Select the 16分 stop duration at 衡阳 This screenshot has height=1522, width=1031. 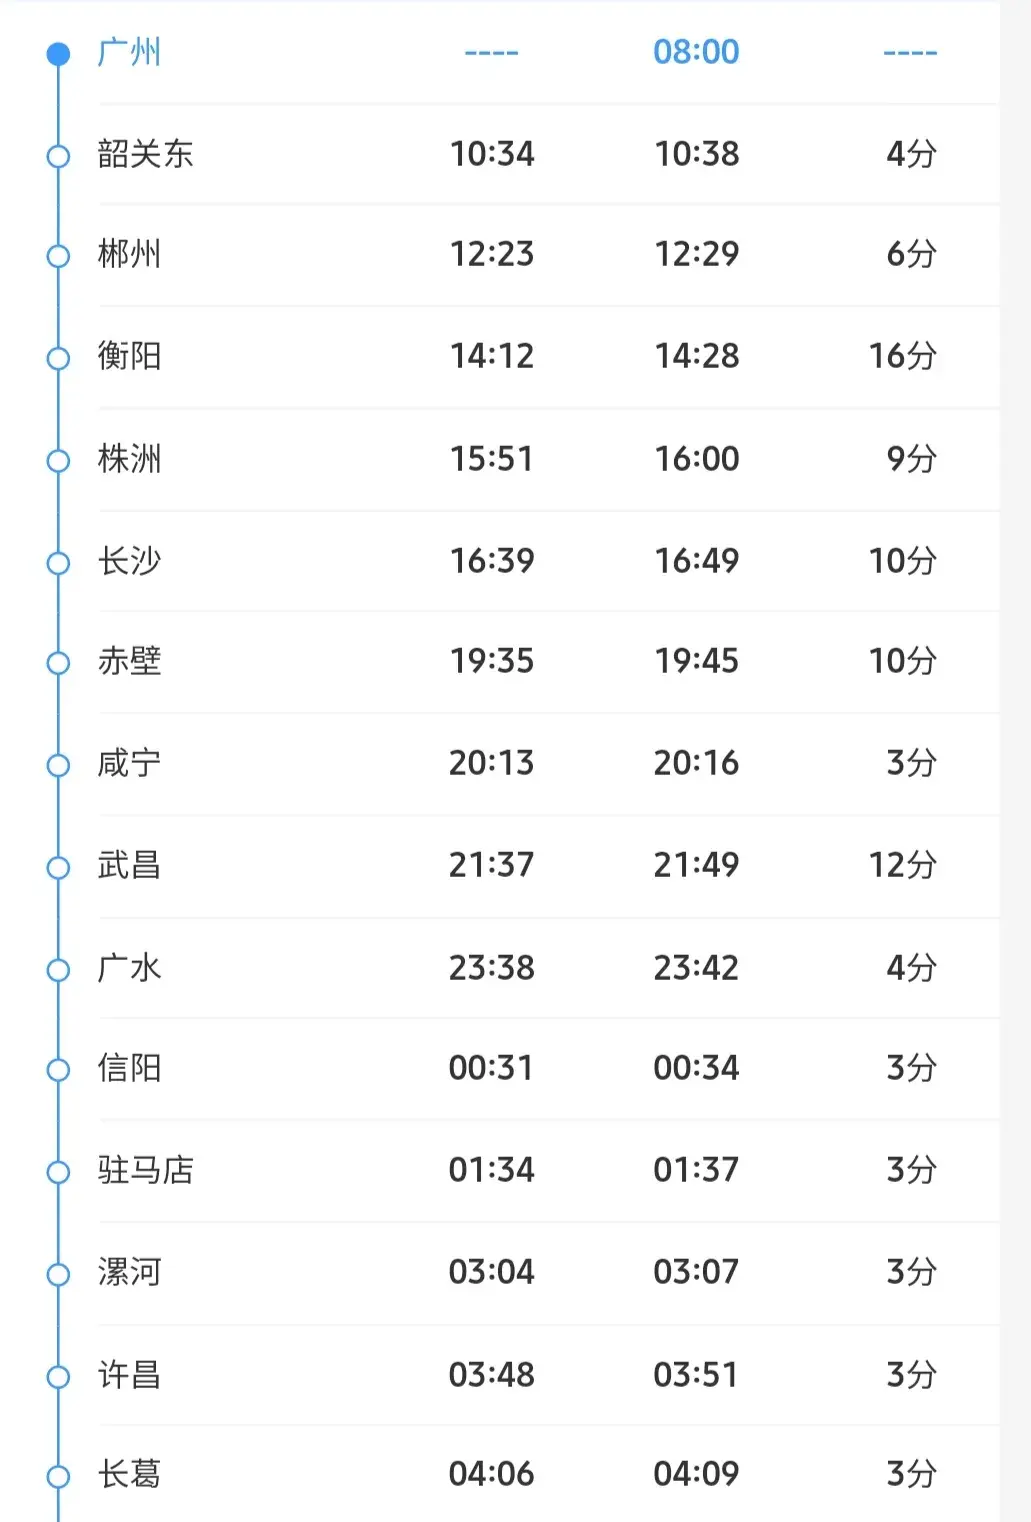pyautogui.click(x=902, y=356)
